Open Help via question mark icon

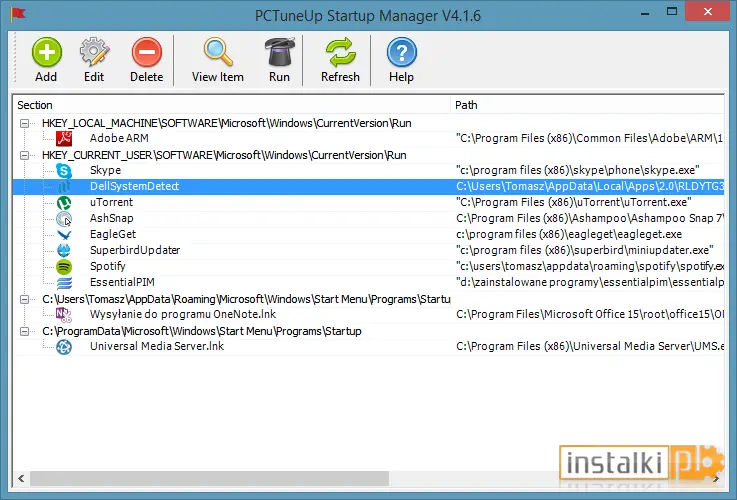401,52
